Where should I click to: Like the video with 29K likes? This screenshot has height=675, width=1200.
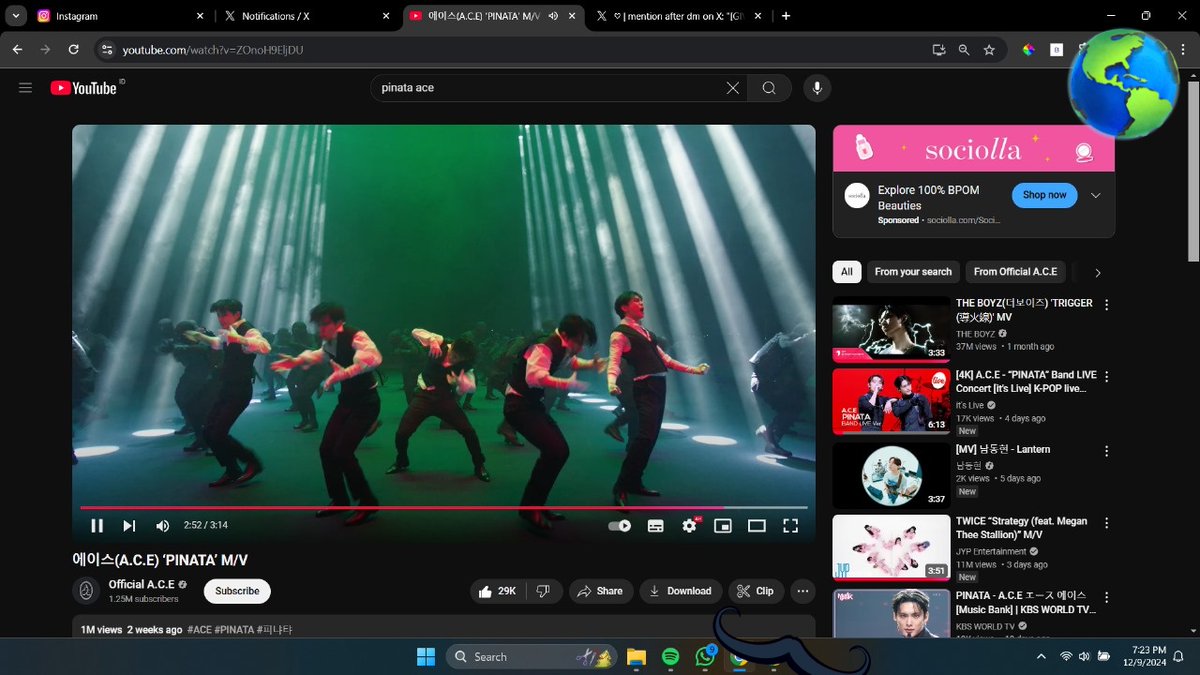coord(497,591)
